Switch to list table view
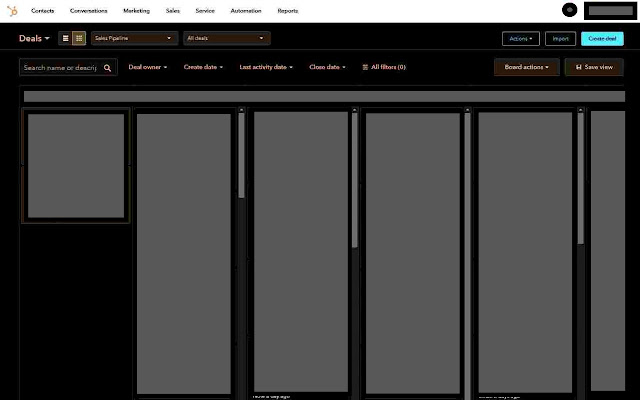This screenshot has height=400, width=640. point(65,38)
